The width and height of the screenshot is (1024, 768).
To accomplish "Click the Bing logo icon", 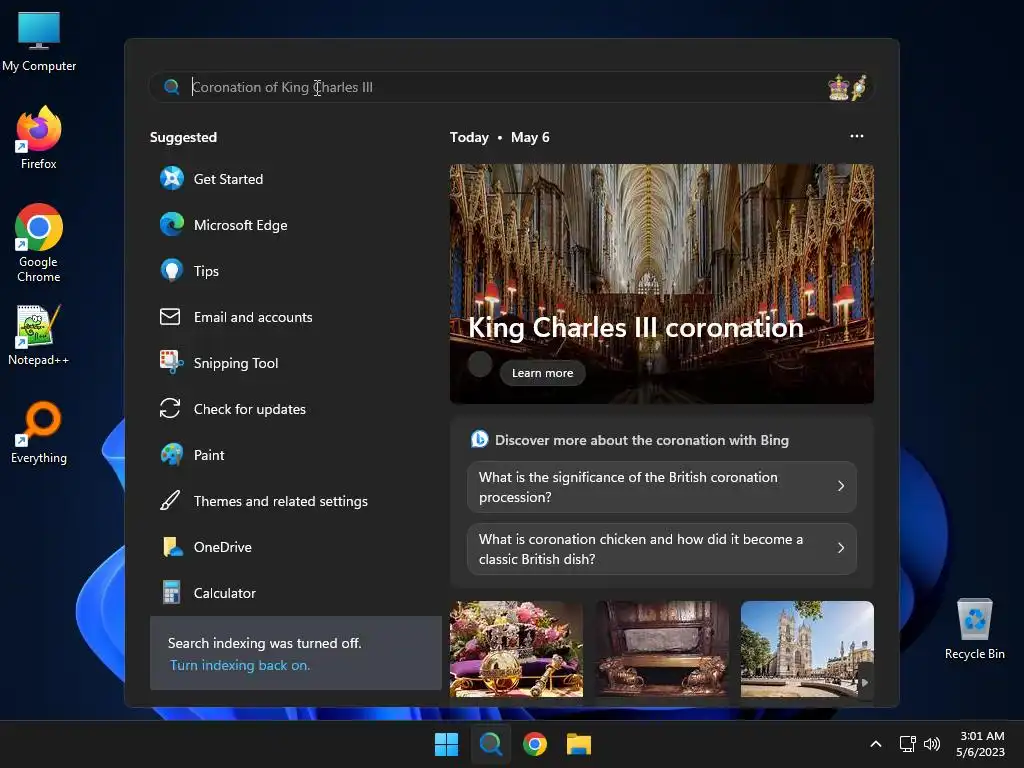I will click(x=479, y=440).
